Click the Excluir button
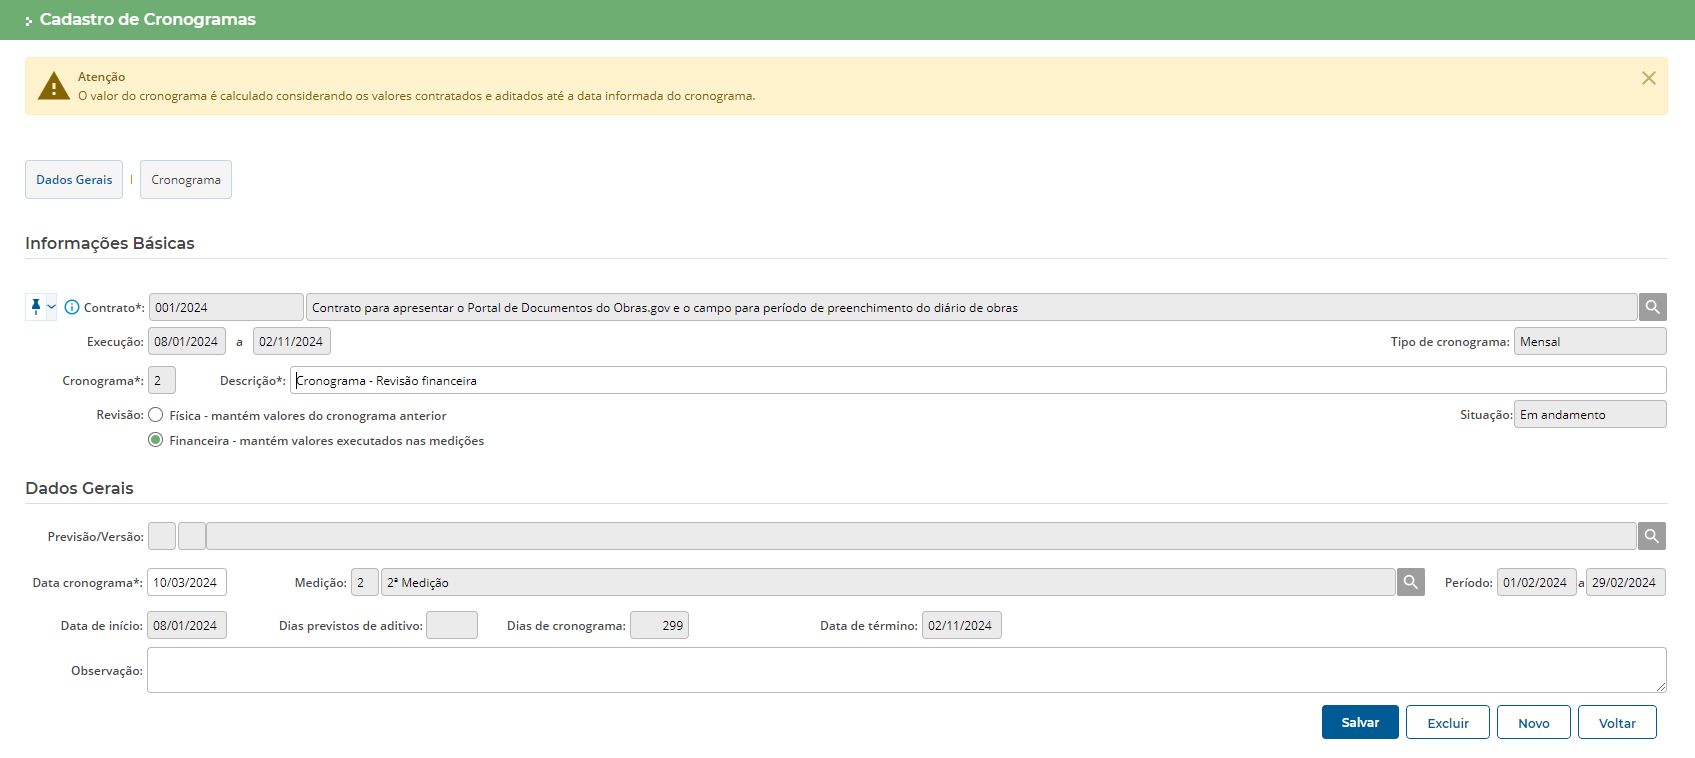The height and width of the screenshot is (758, 1695). [x=1447, y=722]
